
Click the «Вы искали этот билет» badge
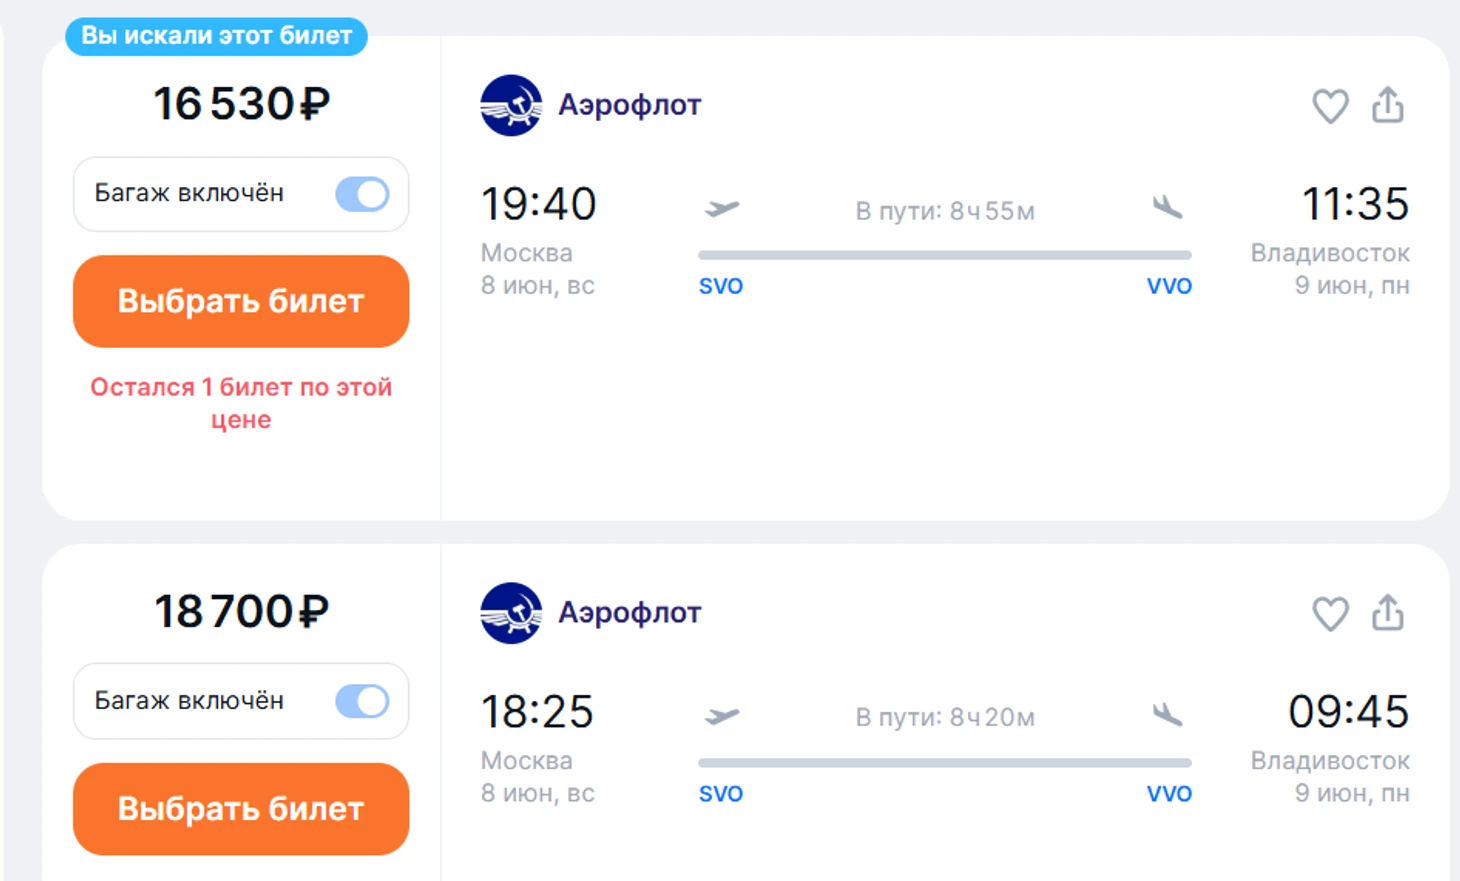tap(216, 36)
